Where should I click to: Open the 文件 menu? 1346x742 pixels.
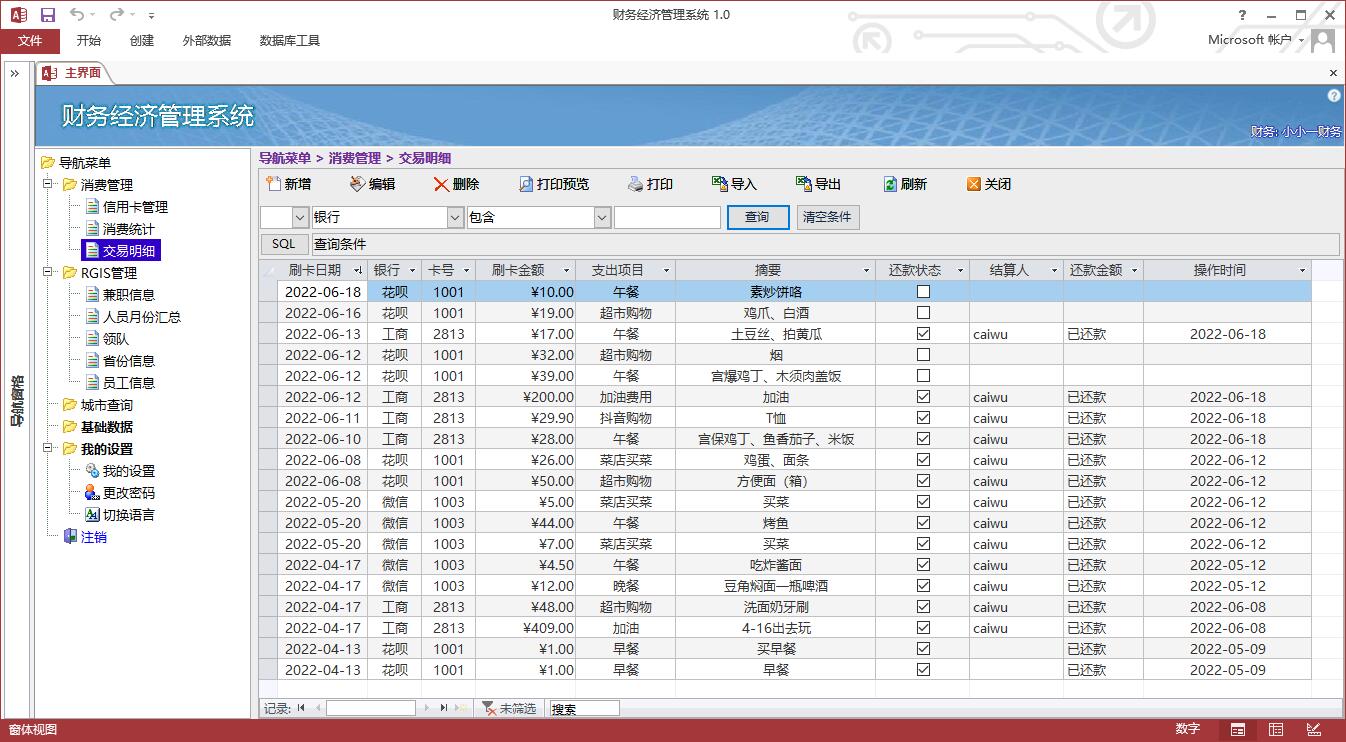[30, 41]
